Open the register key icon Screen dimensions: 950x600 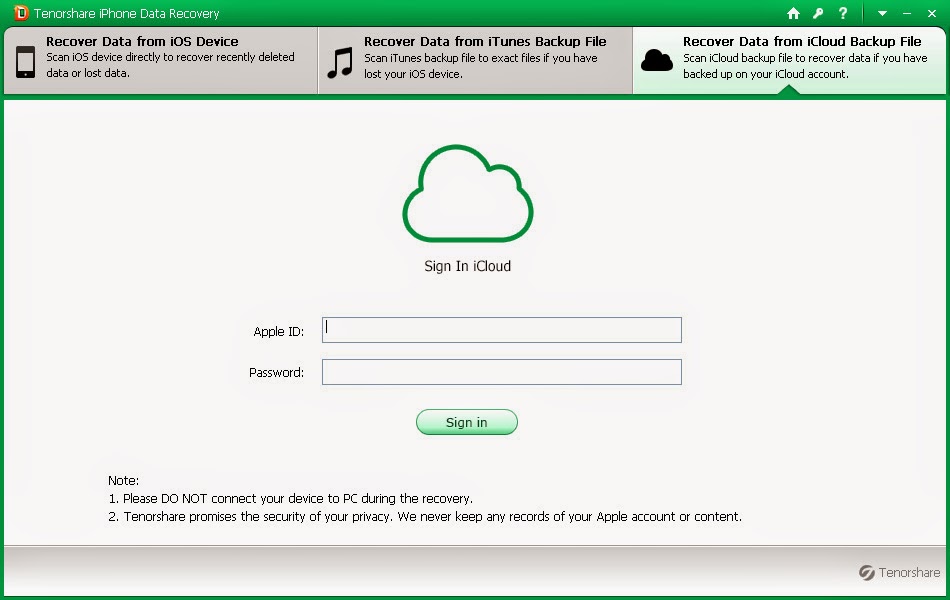(818, 13)
